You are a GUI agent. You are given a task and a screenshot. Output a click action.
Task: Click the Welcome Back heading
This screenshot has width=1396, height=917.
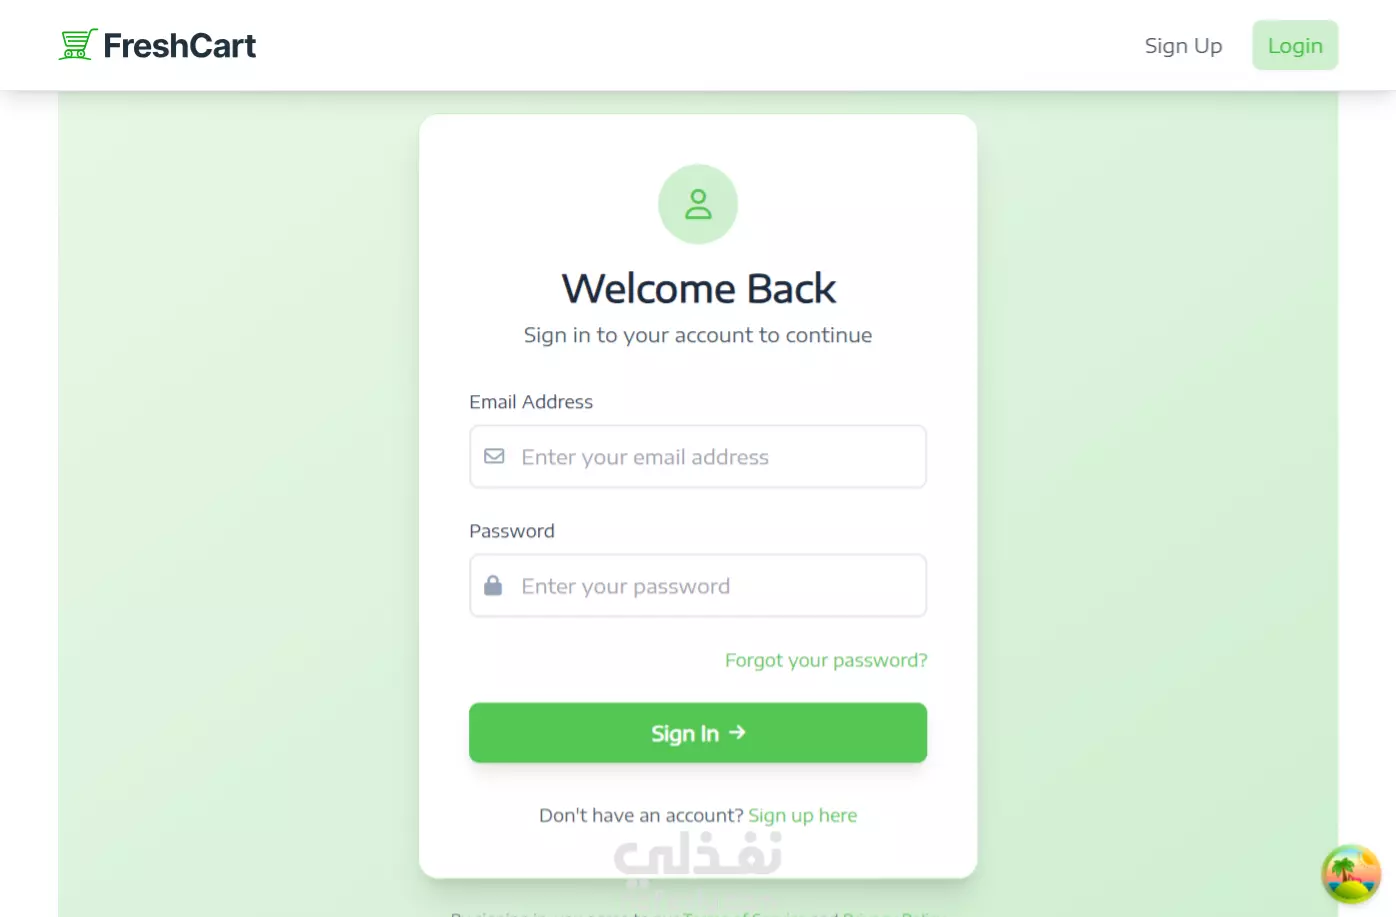tap(698, 288)
